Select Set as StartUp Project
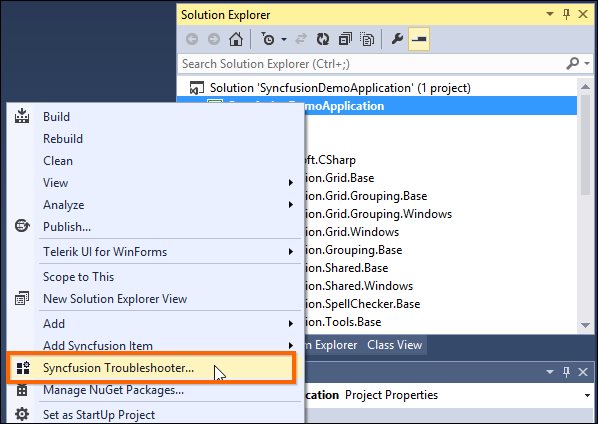This screenshot has height=424, width=598. [x=99, y=414]
